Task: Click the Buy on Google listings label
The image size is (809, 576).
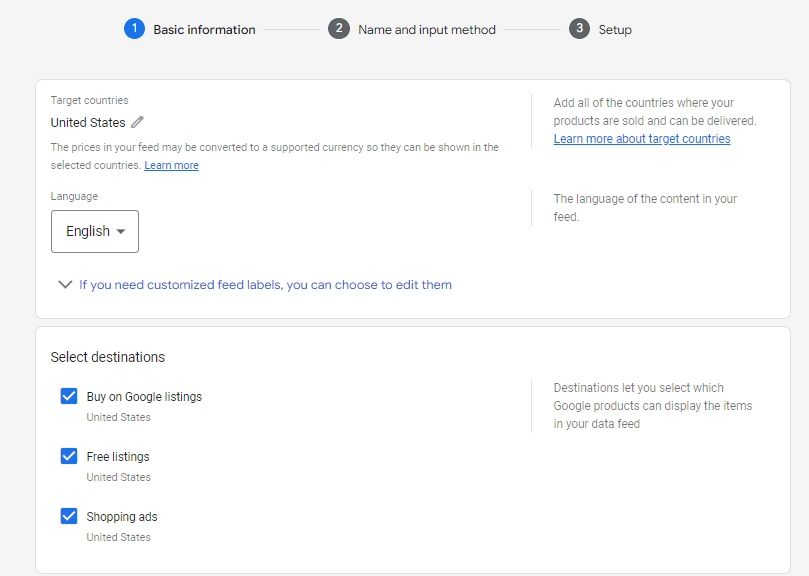Action: point(144,397)
